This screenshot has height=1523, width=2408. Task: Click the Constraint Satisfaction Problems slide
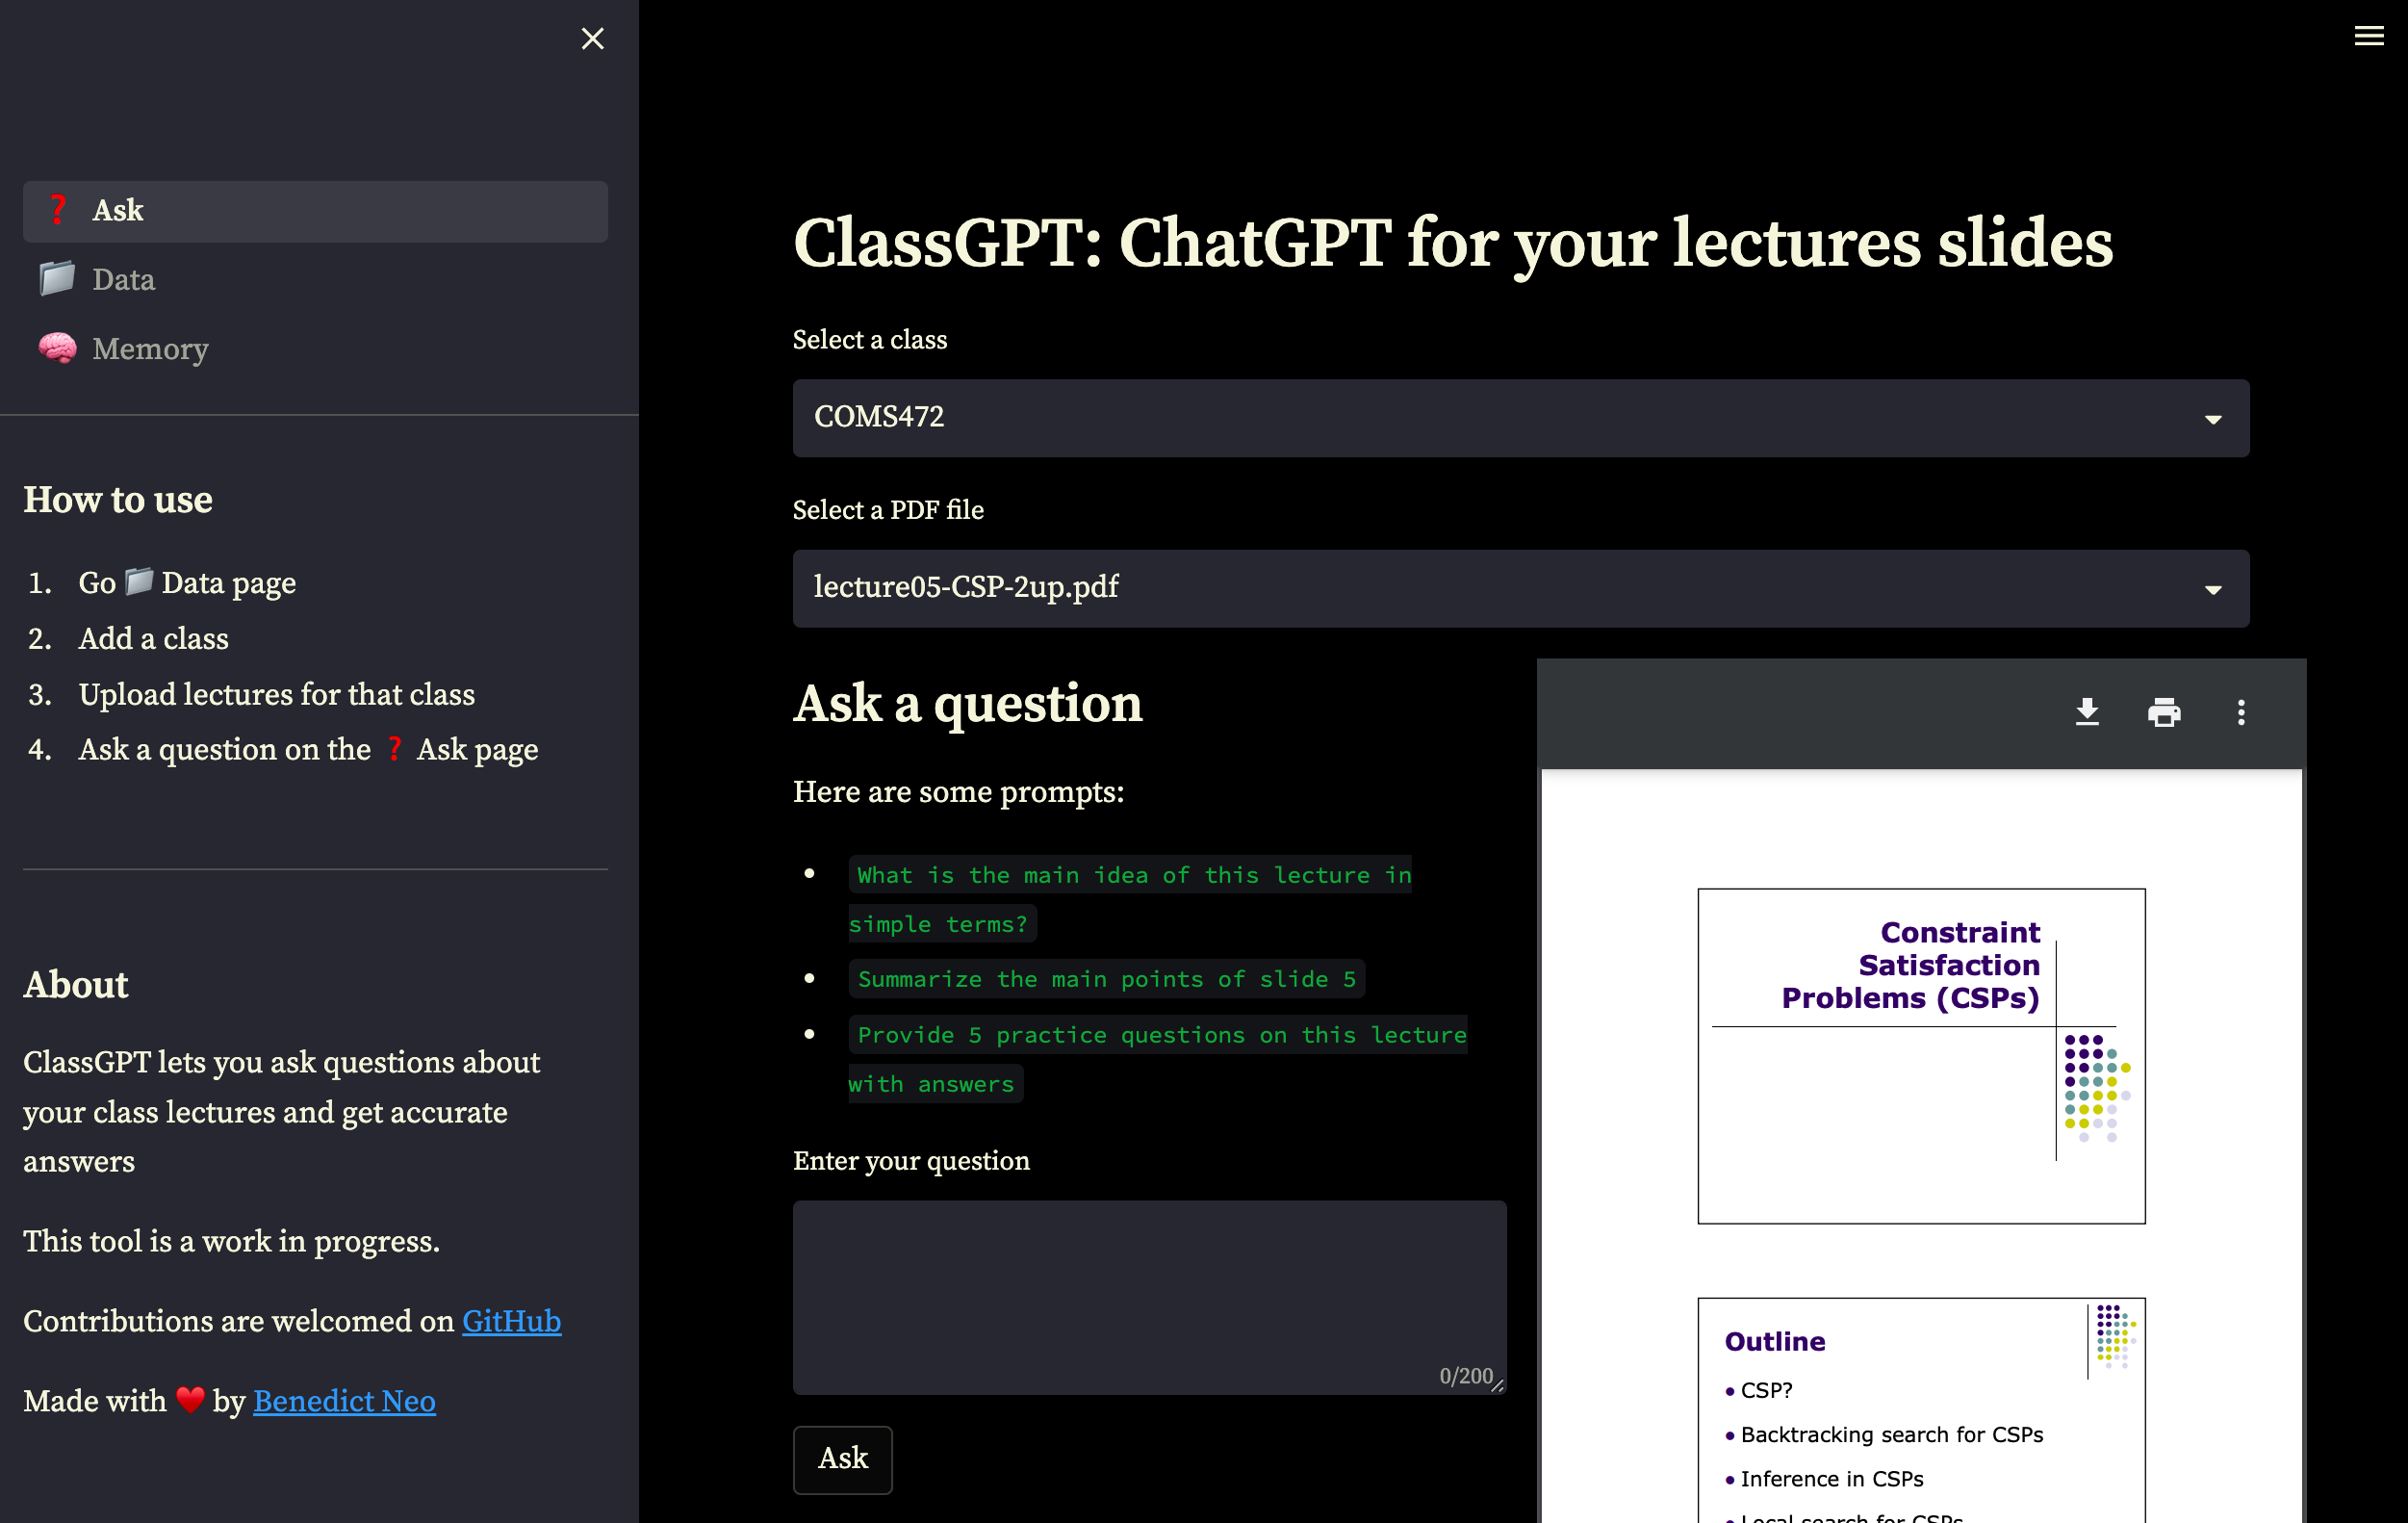click(1920, 1055)
